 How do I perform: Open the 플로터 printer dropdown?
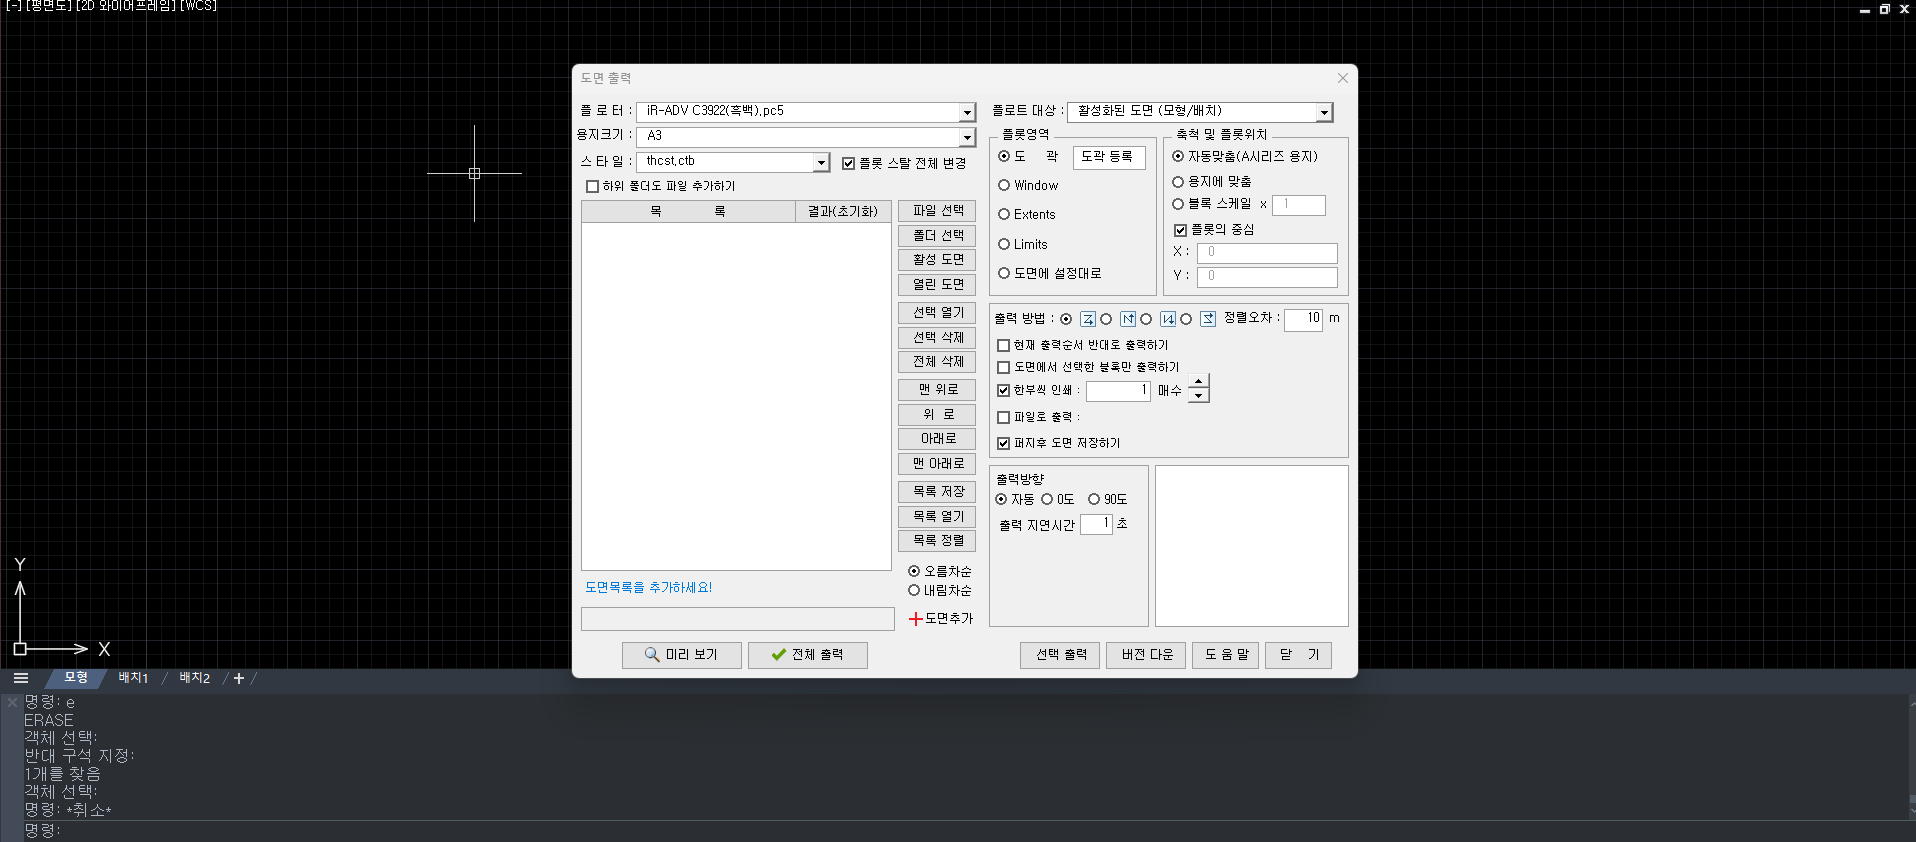point(967,112)
